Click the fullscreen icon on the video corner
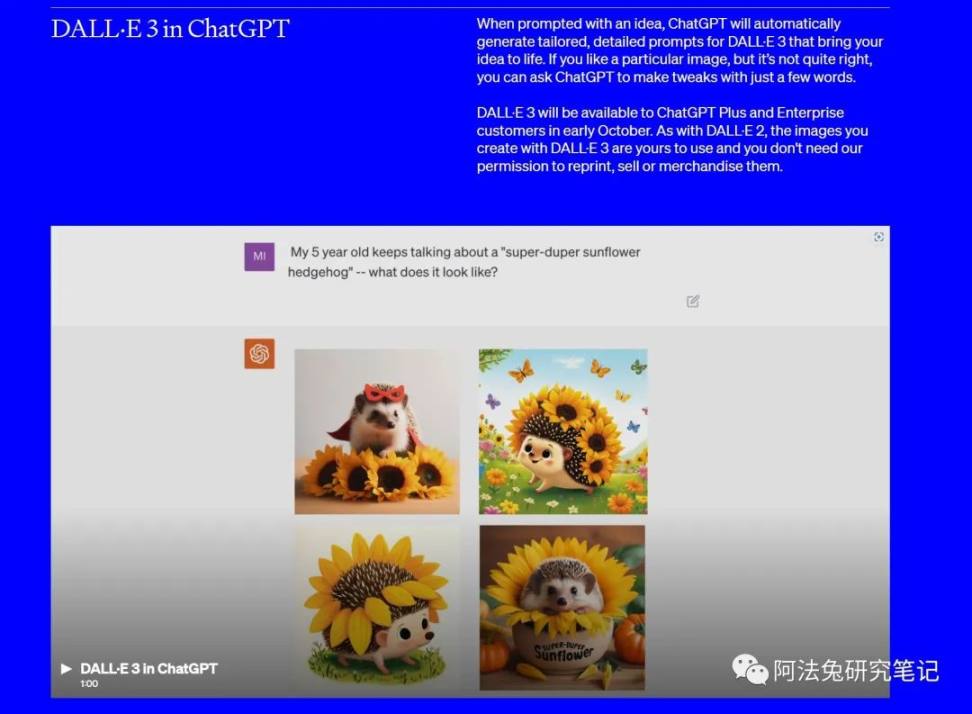This screenshot has width=972, height=714. tap(878, 237)
